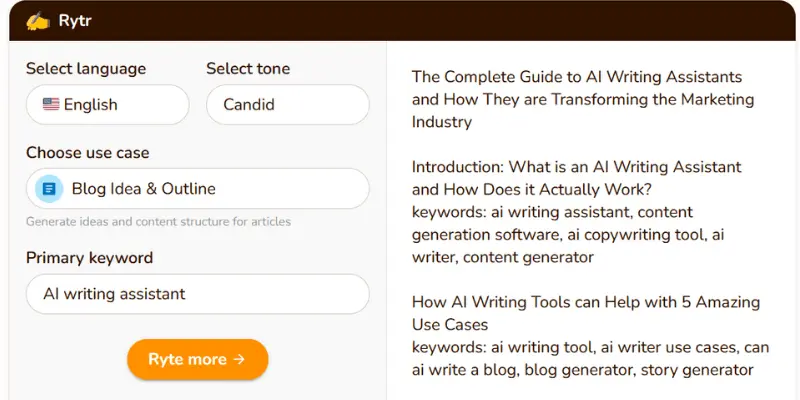Click the Rytr brand name in header
The width and height of the screenshot is (800, 400).
tap(75, 21)
